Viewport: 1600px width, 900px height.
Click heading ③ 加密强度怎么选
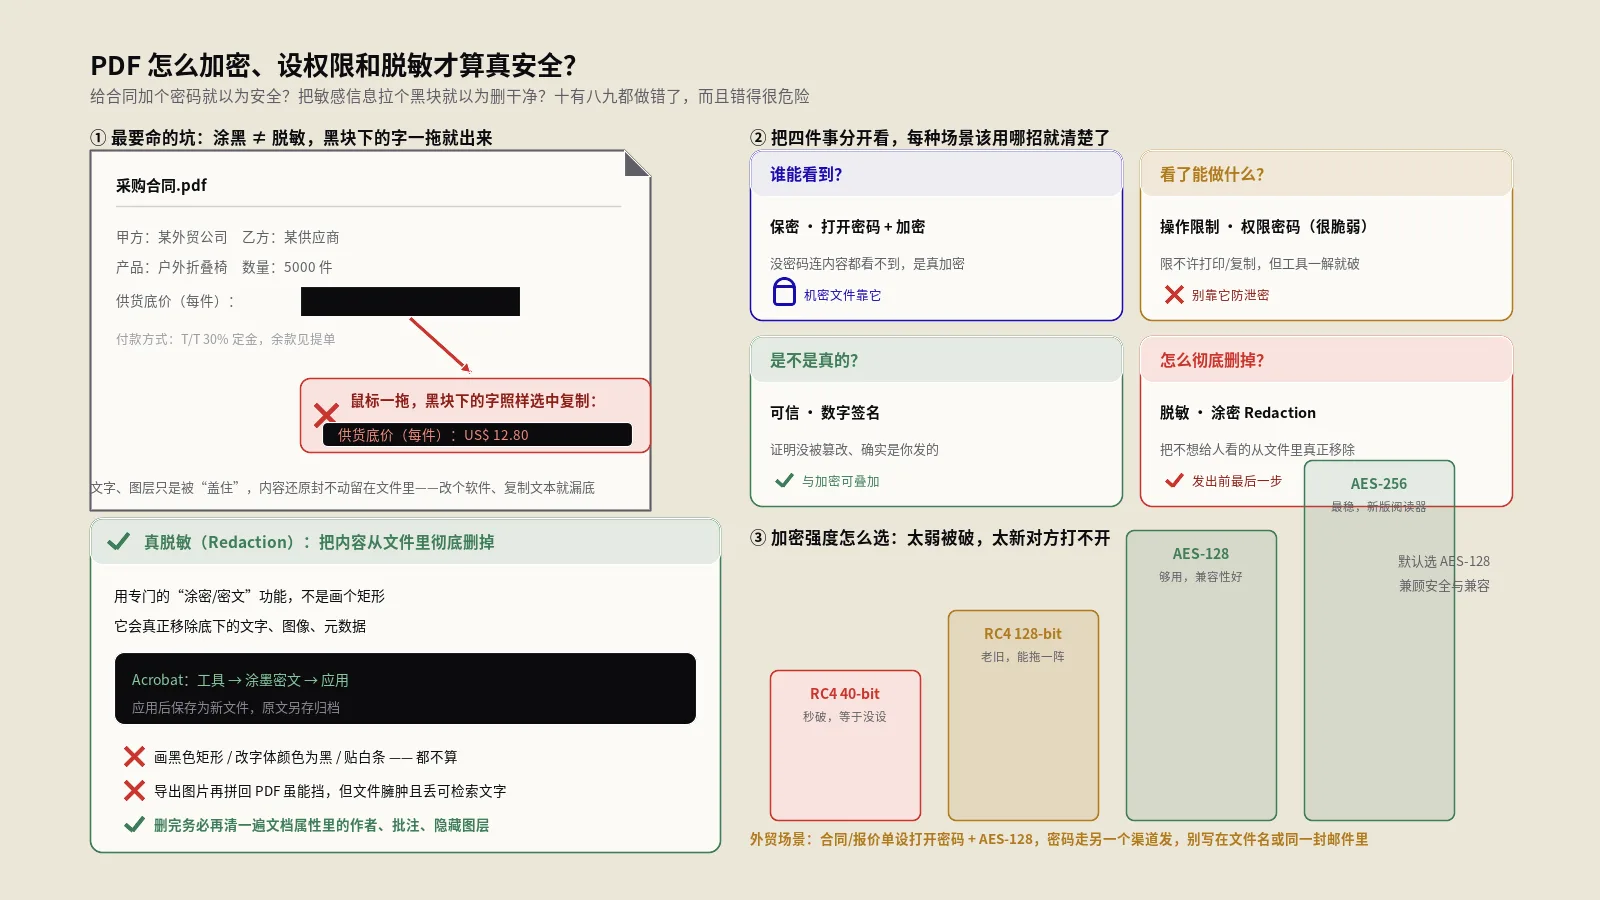[930, 538]
